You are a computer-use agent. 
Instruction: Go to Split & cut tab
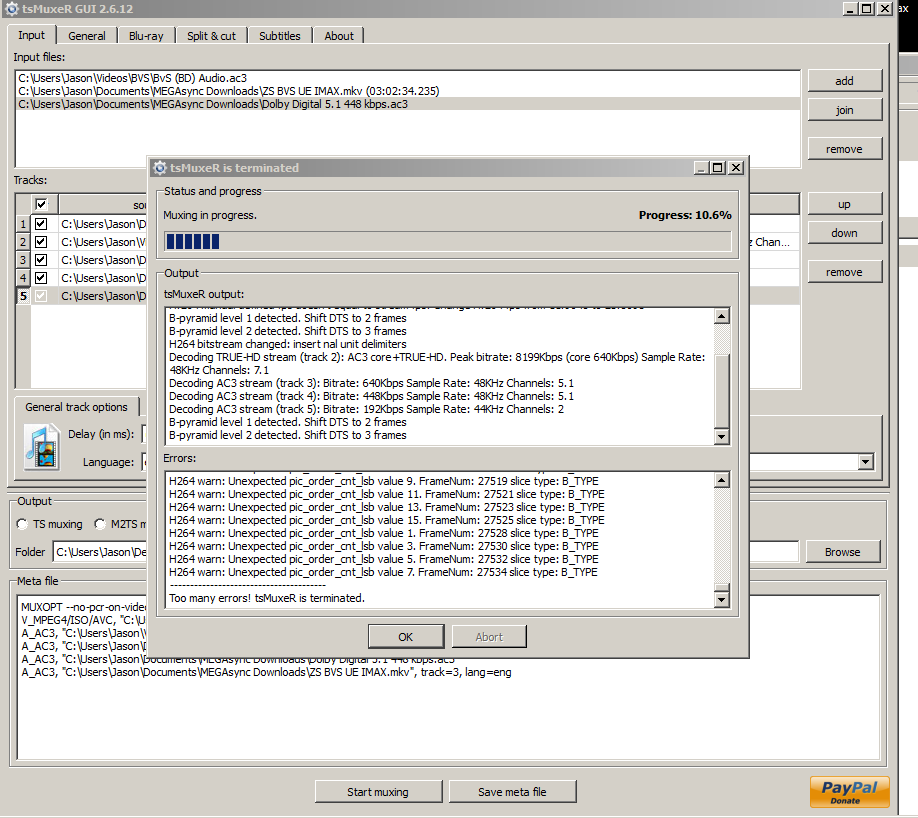click(x=211, y=36)
